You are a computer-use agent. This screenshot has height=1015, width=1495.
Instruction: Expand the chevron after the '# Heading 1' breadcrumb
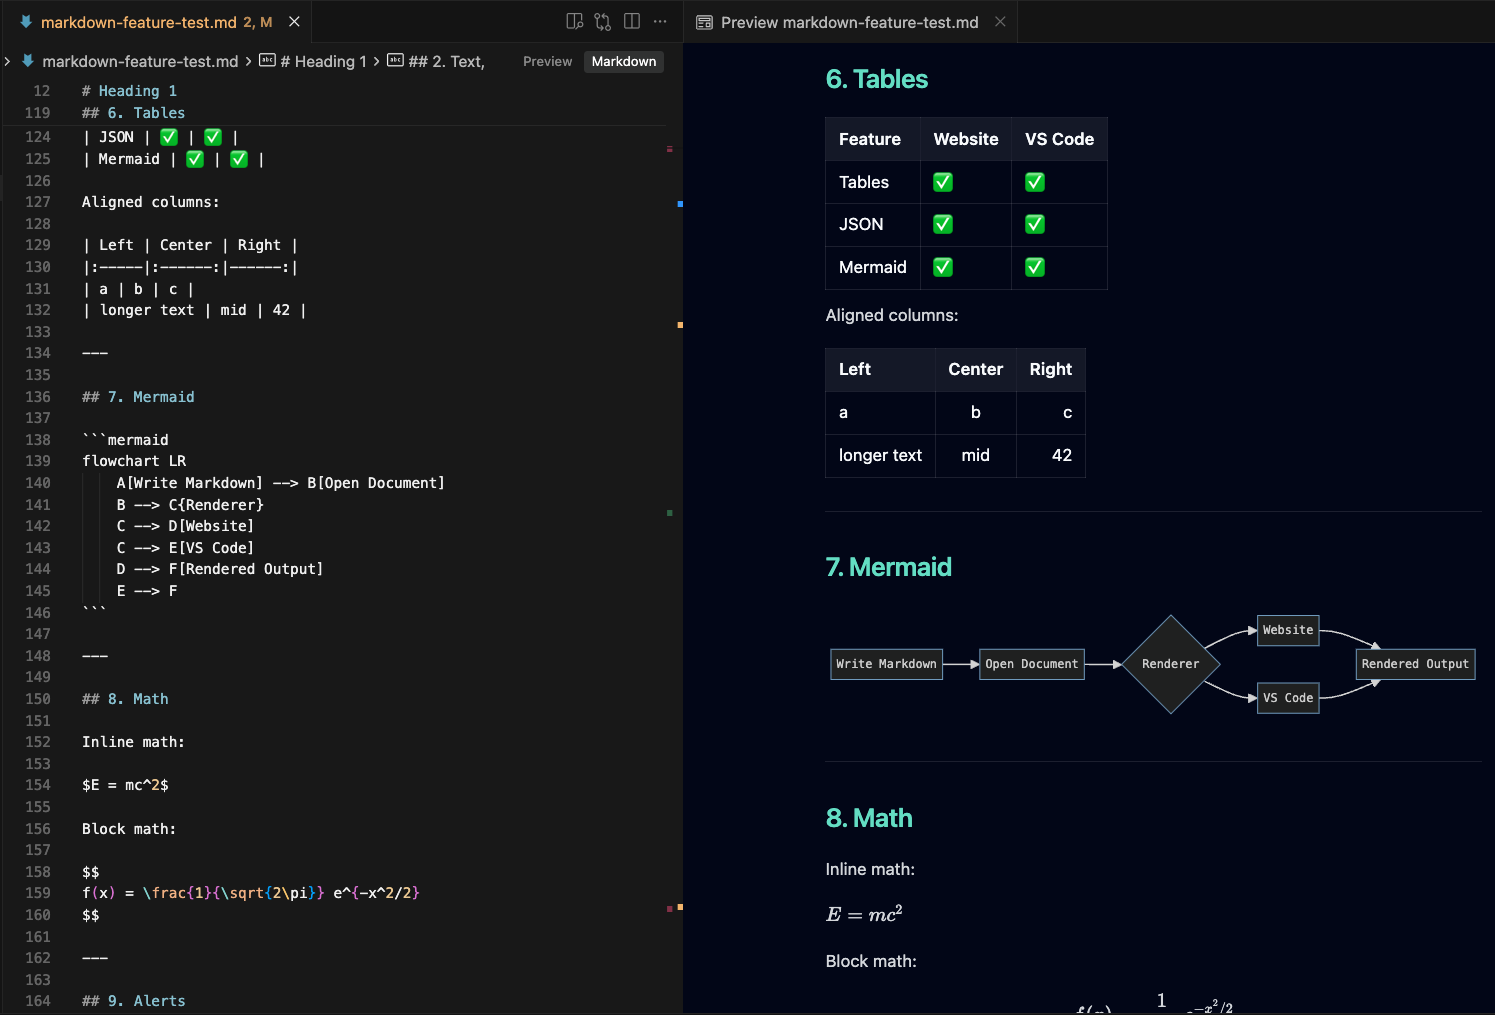pyautogui.click(x=376, y=61)
